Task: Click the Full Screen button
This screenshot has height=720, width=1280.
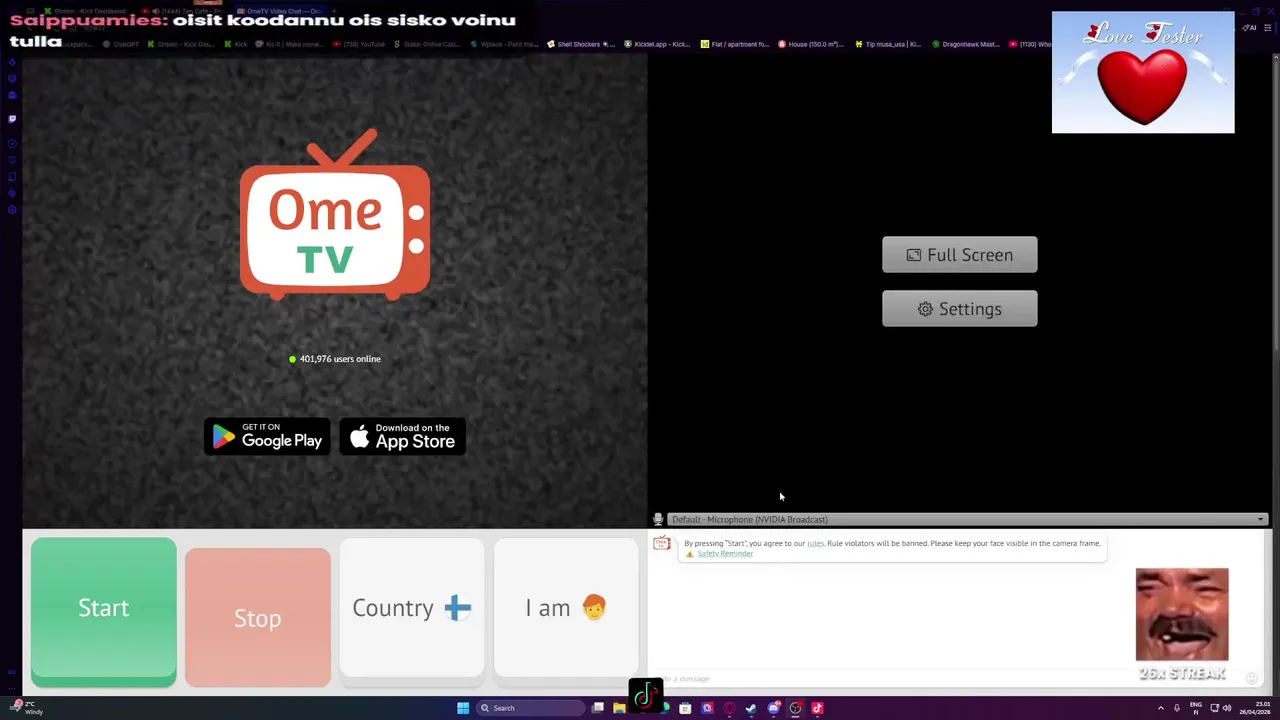Action: point(959,255)
